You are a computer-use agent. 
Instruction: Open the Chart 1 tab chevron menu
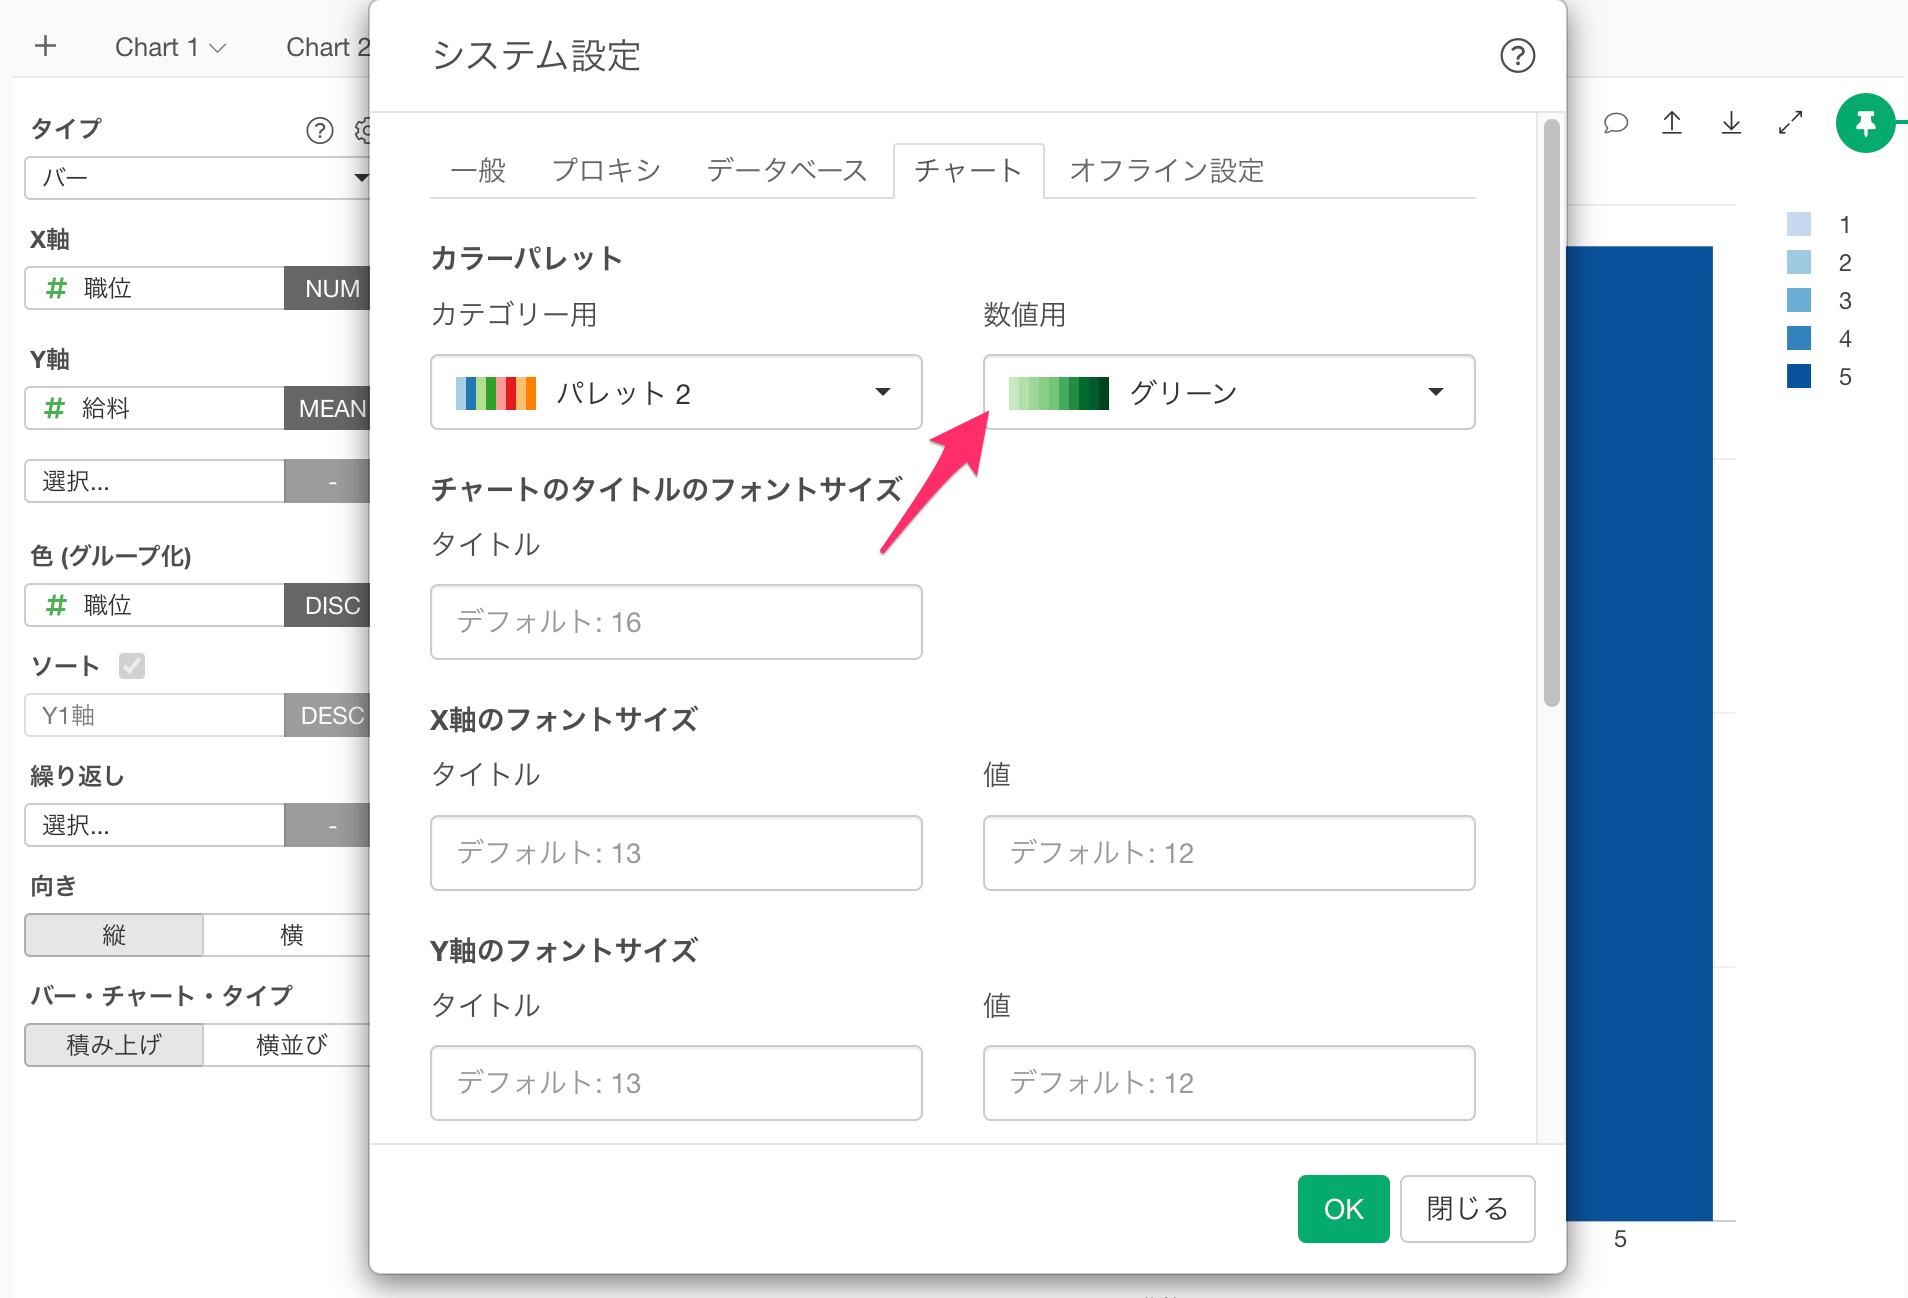[x=217, y=48]
